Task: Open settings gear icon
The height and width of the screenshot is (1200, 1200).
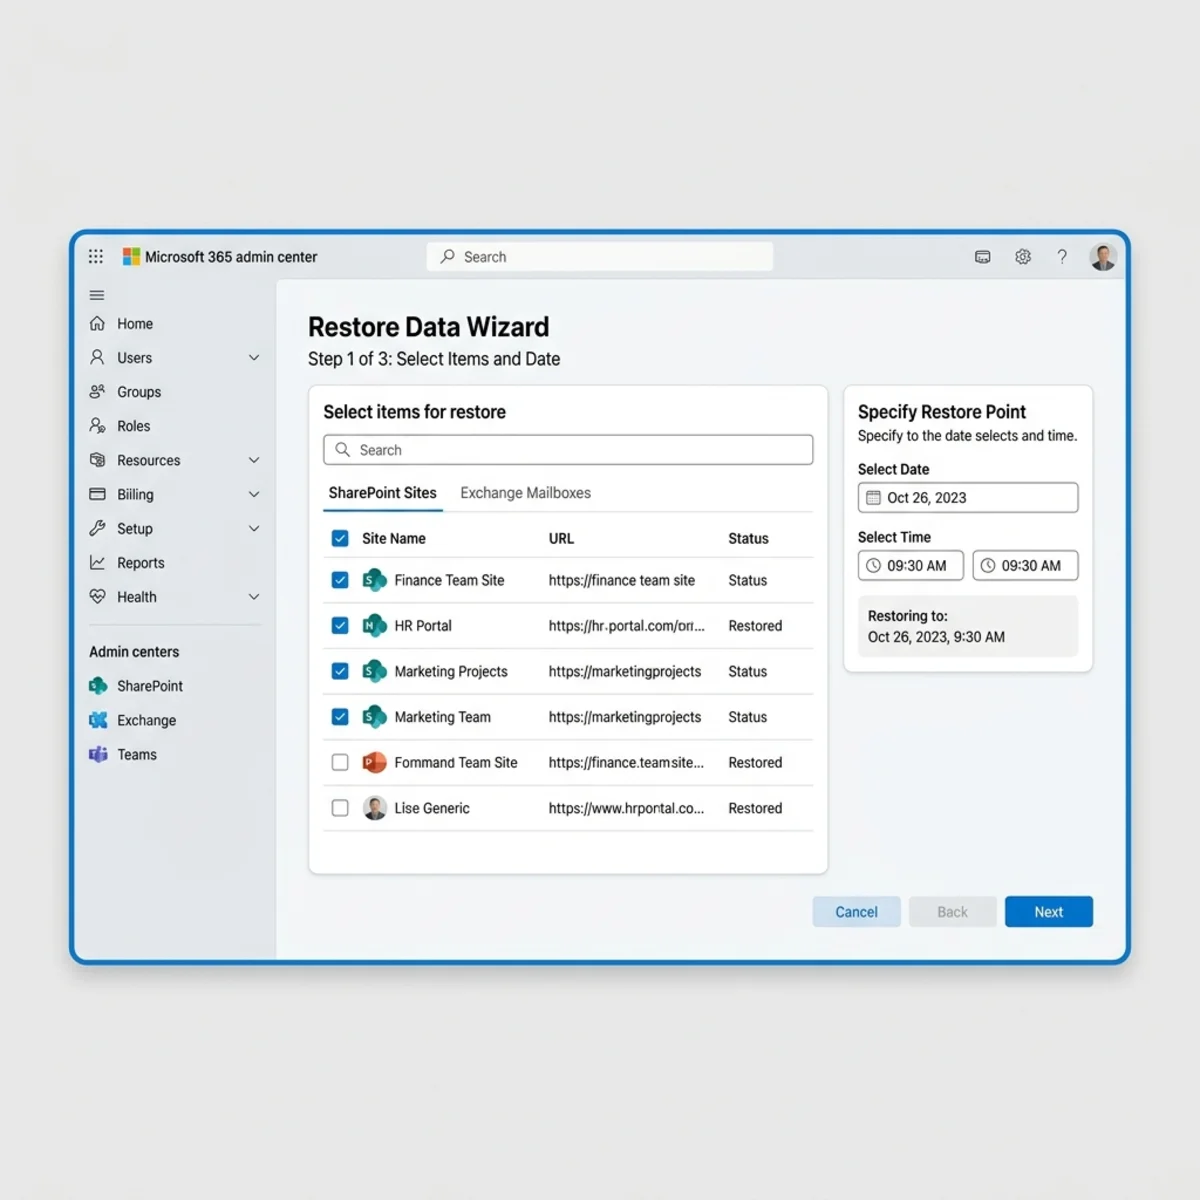Action: point(1023,257)
